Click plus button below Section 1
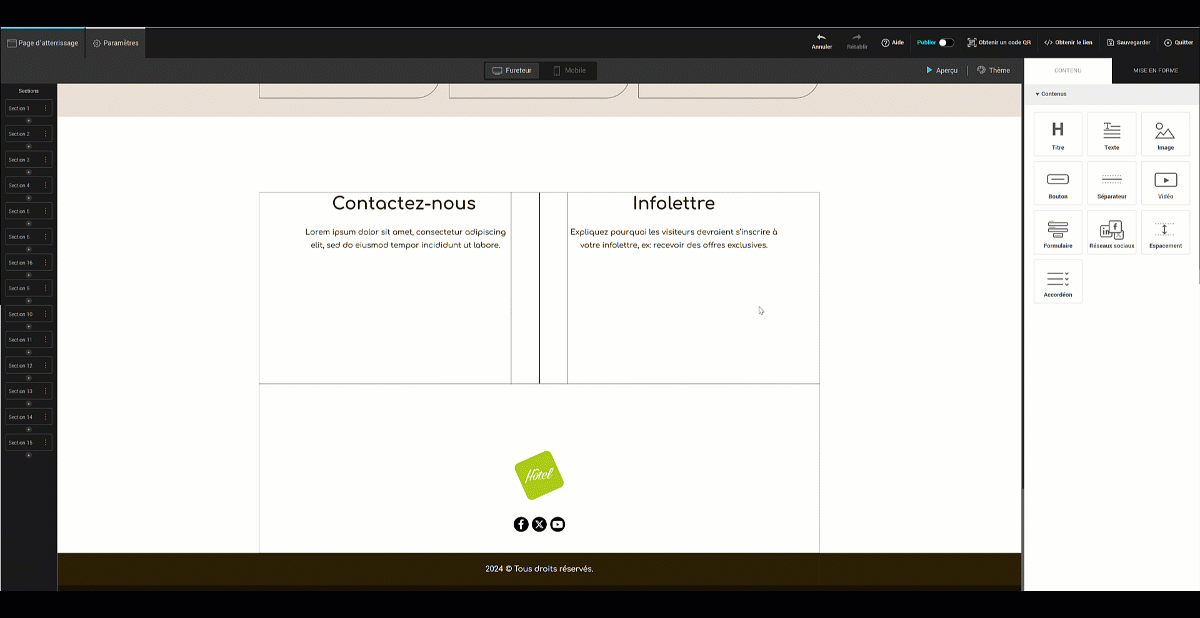This screenshot has width=1200, height=618. 28,120
